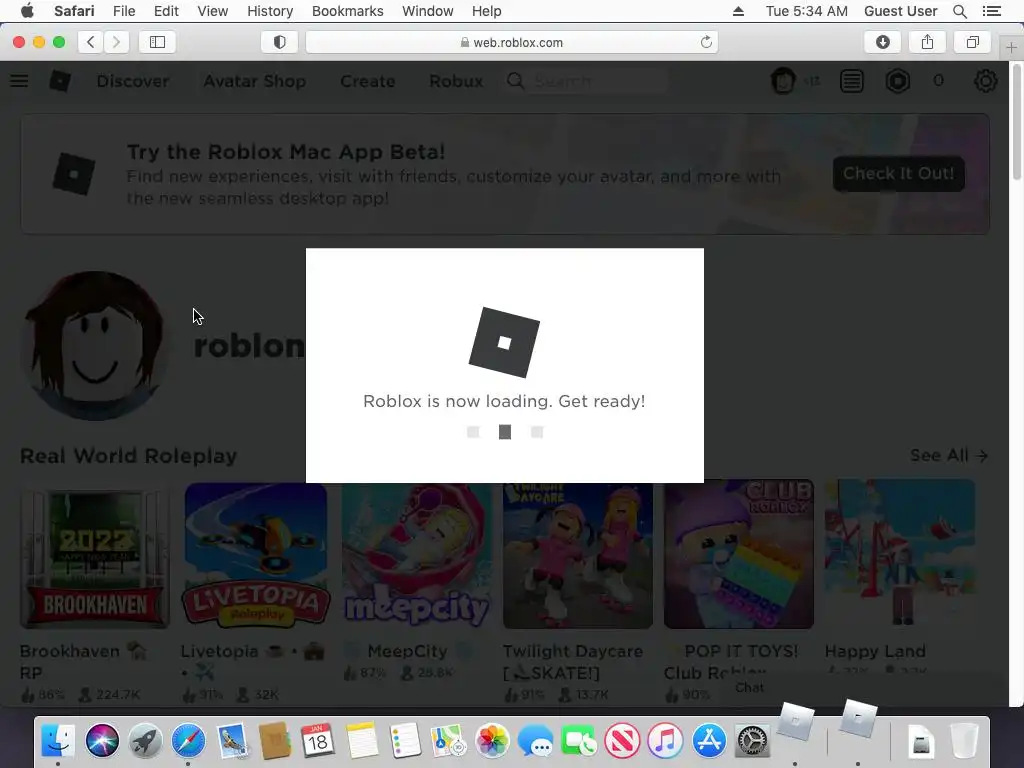
Task: Show Safari sidebar
Action: pyautogui.click(x=157, y=42)
